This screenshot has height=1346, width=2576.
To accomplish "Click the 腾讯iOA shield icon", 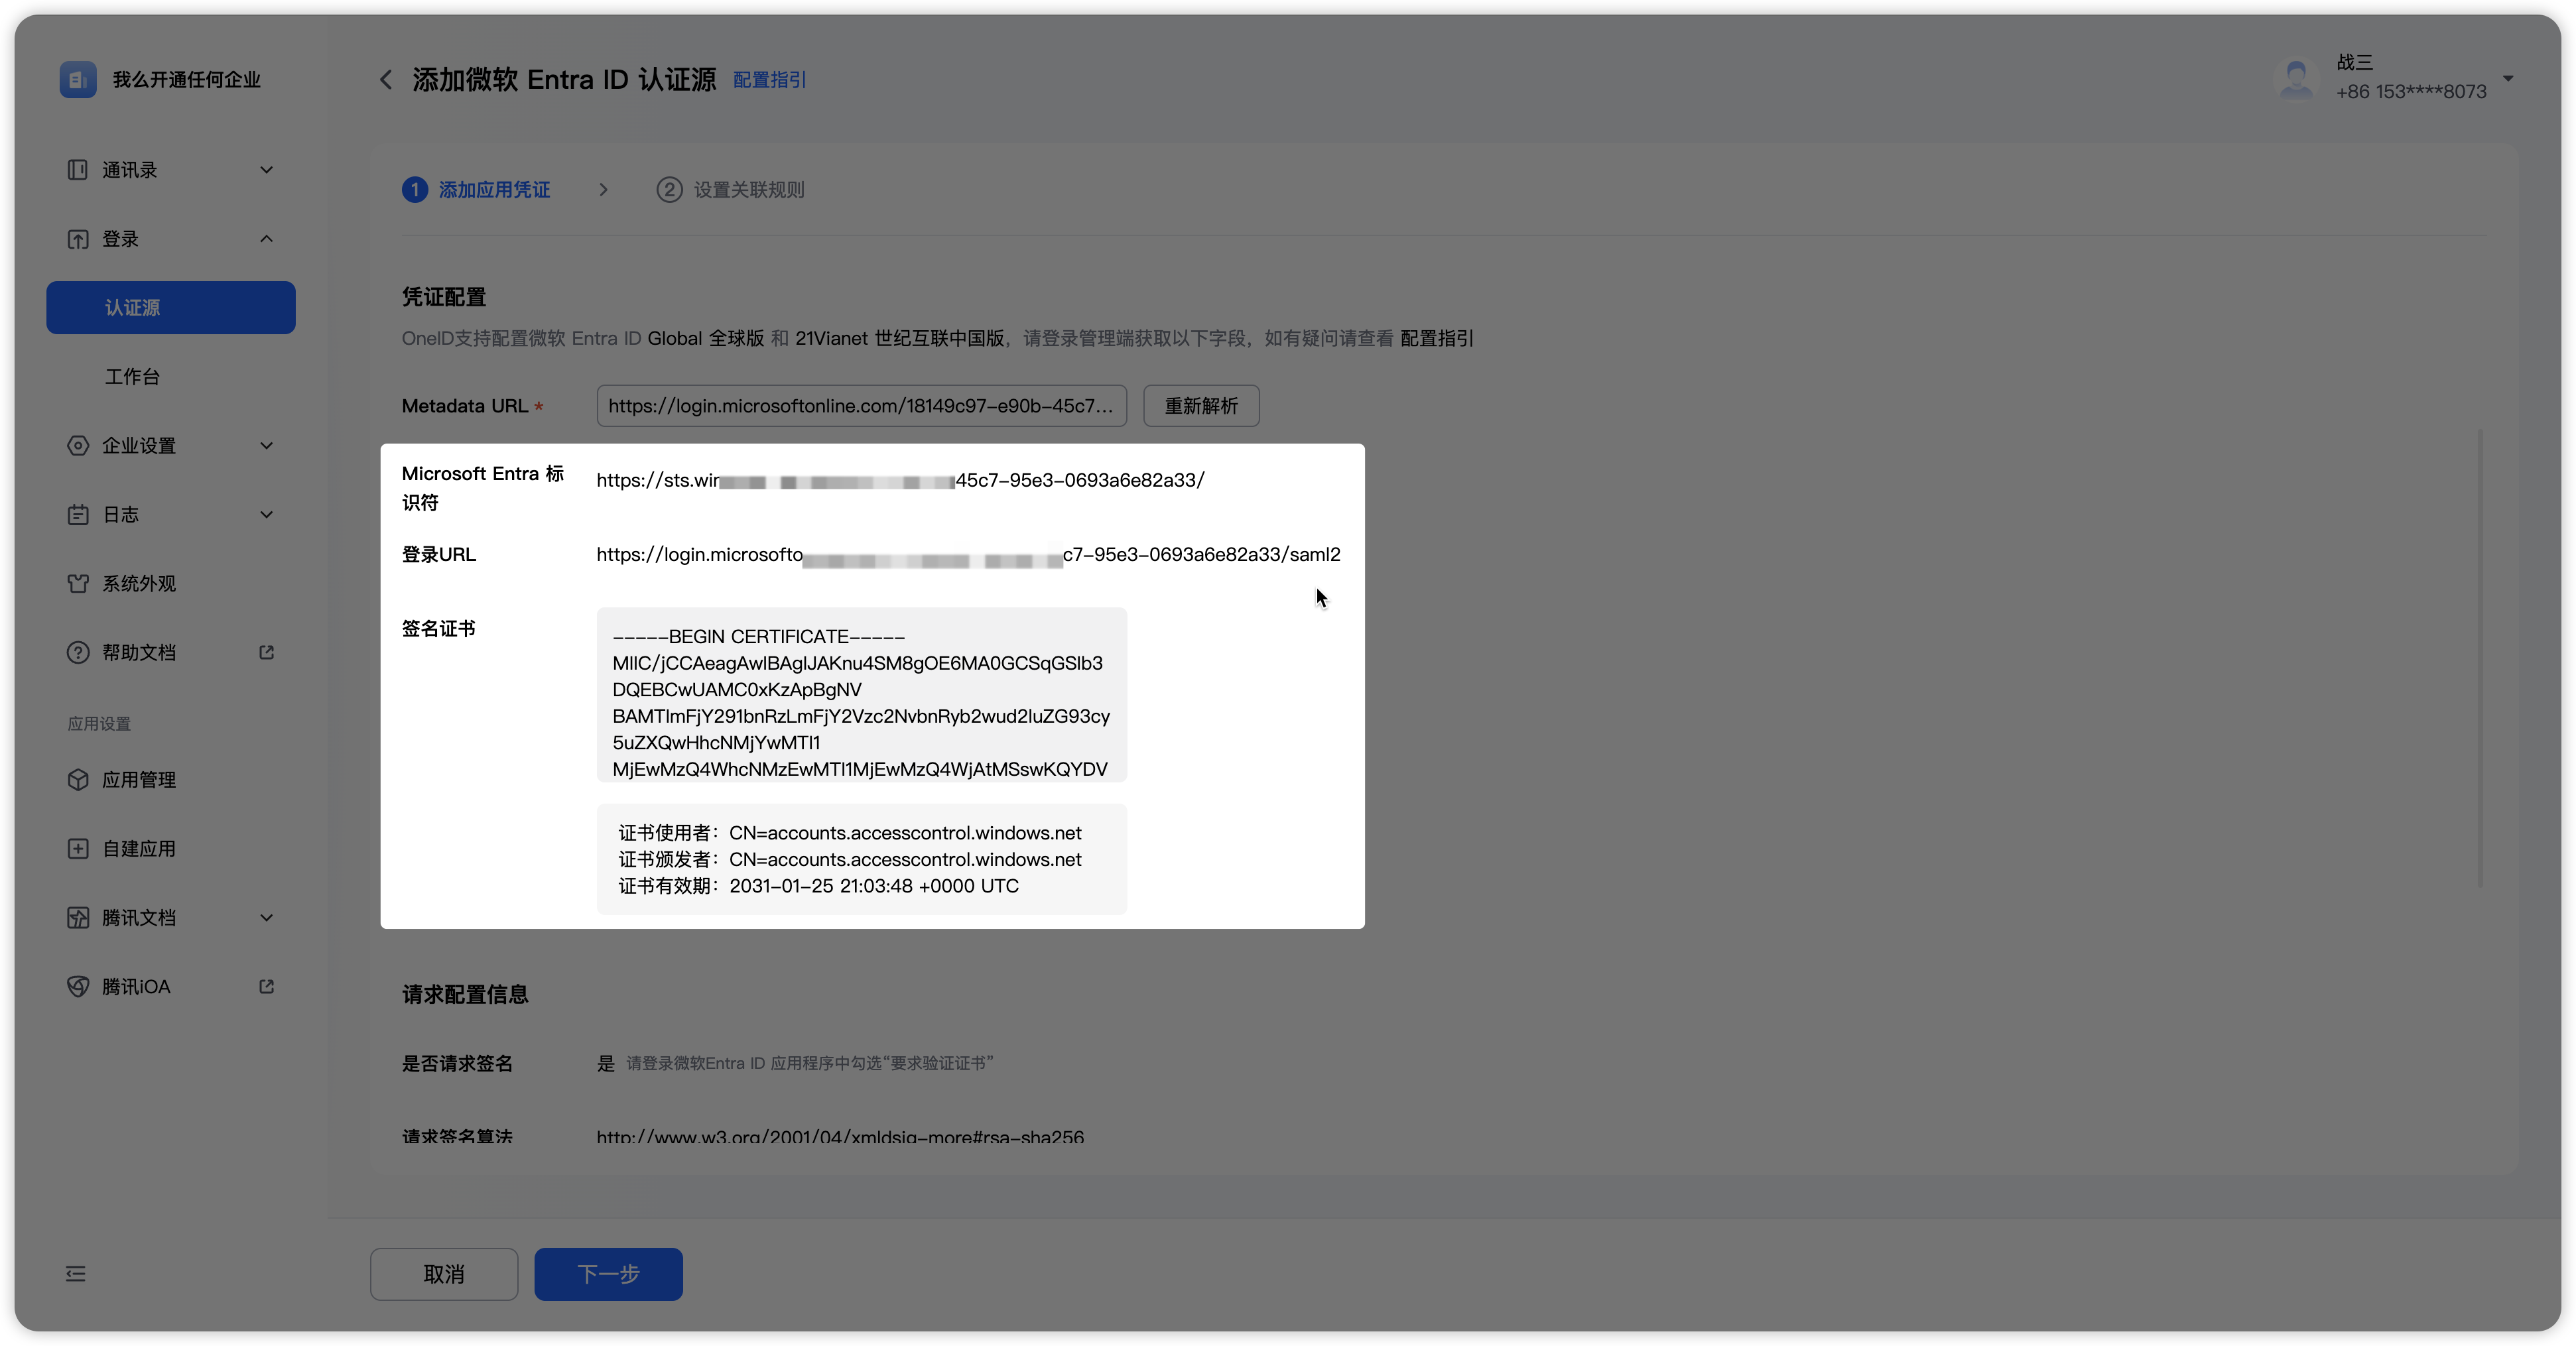I will click(77, 987).
